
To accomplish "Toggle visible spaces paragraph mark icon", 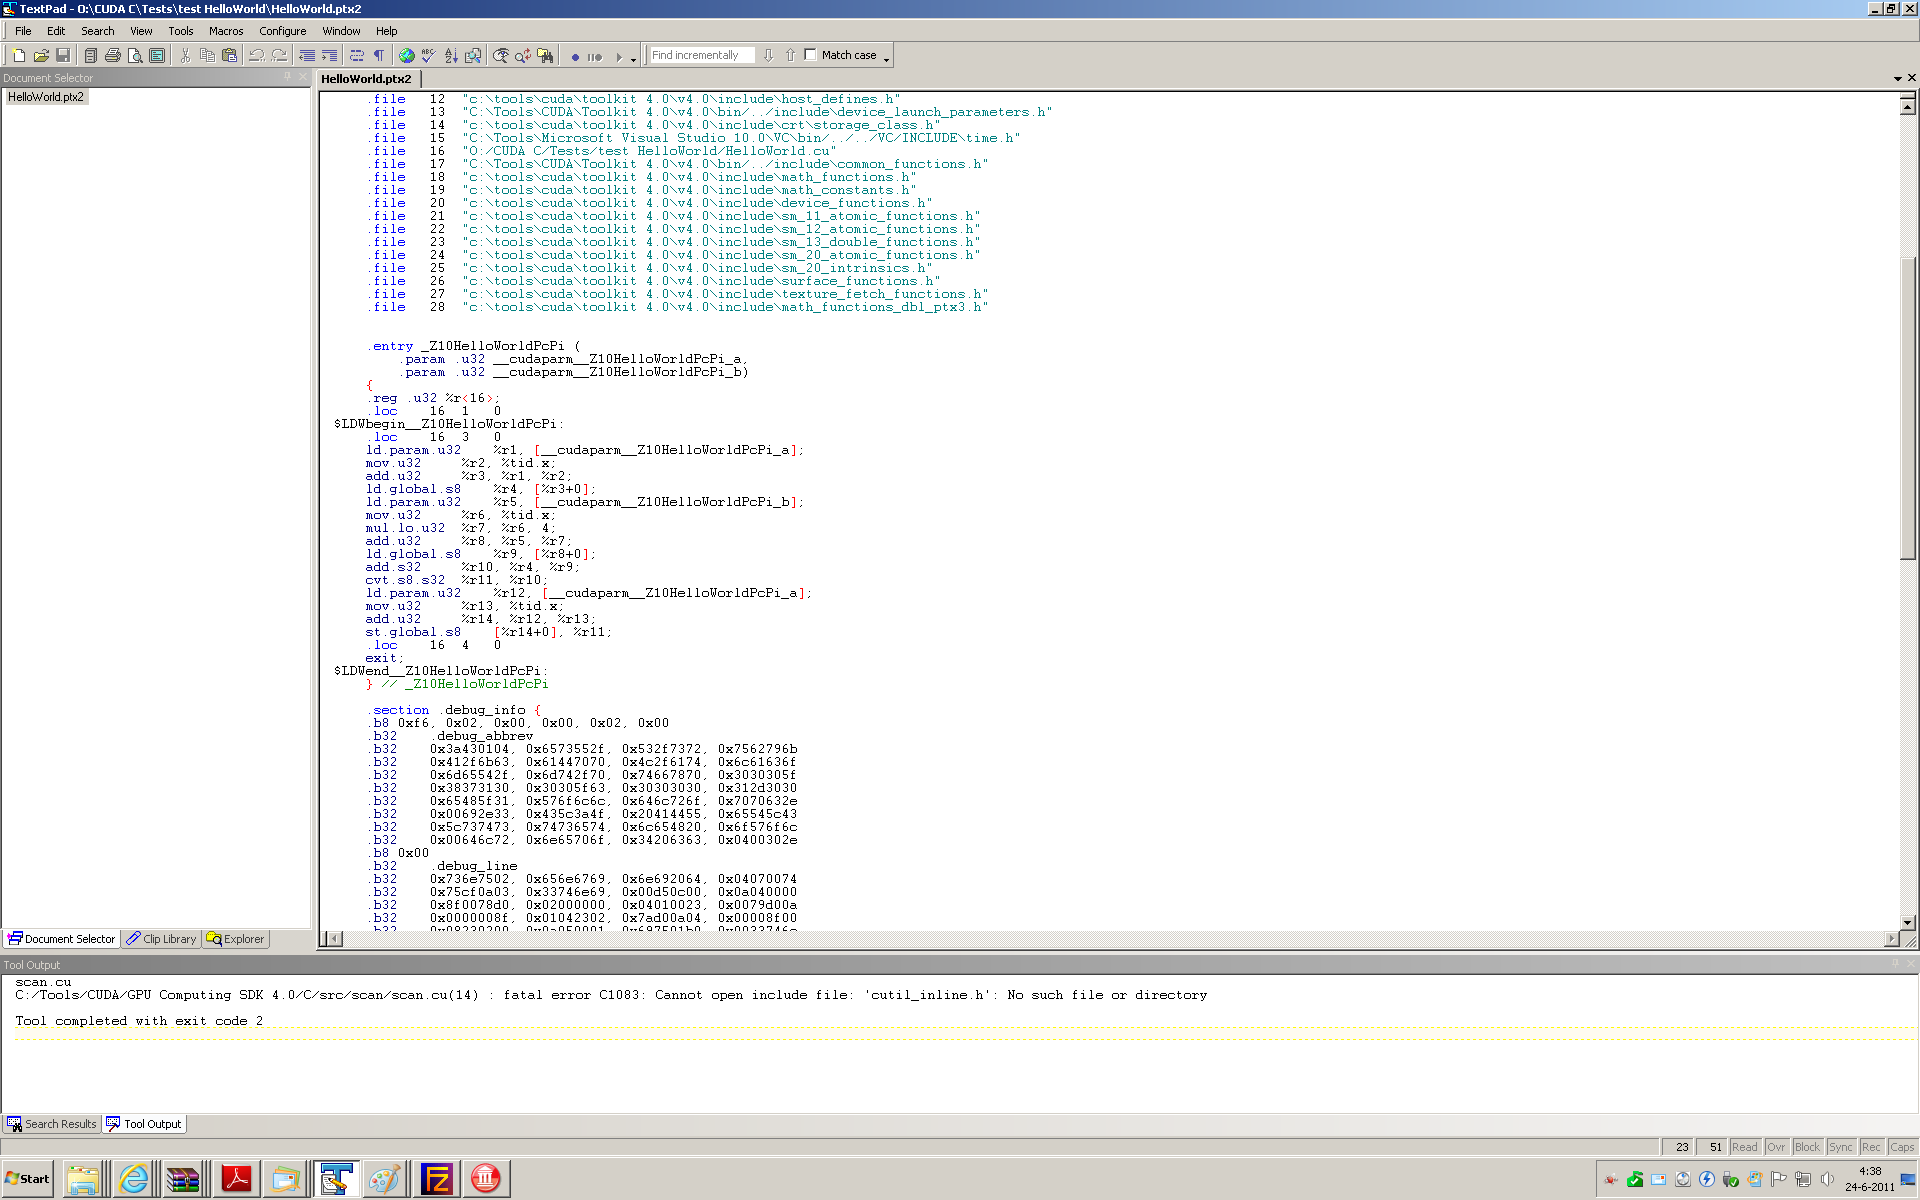I will tap(379, 56).
